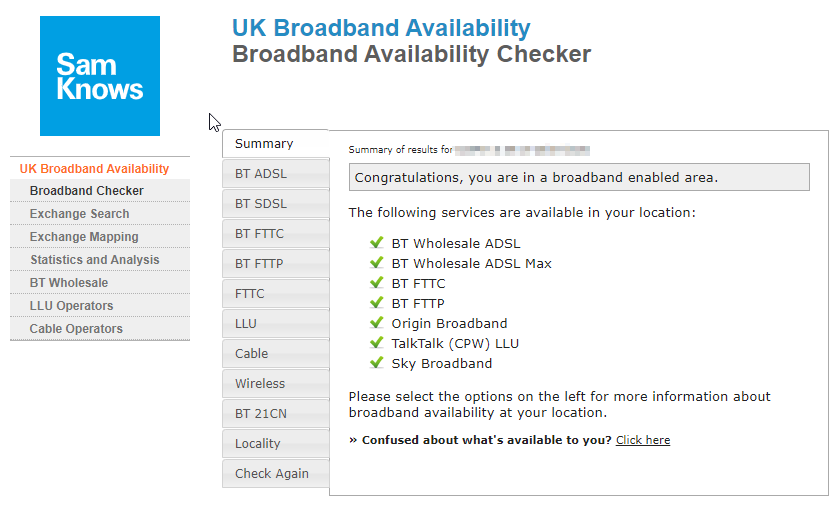837x507 pixels.
Task: Follow the 'Click here' help link
Action: click(x=643, y=440)
